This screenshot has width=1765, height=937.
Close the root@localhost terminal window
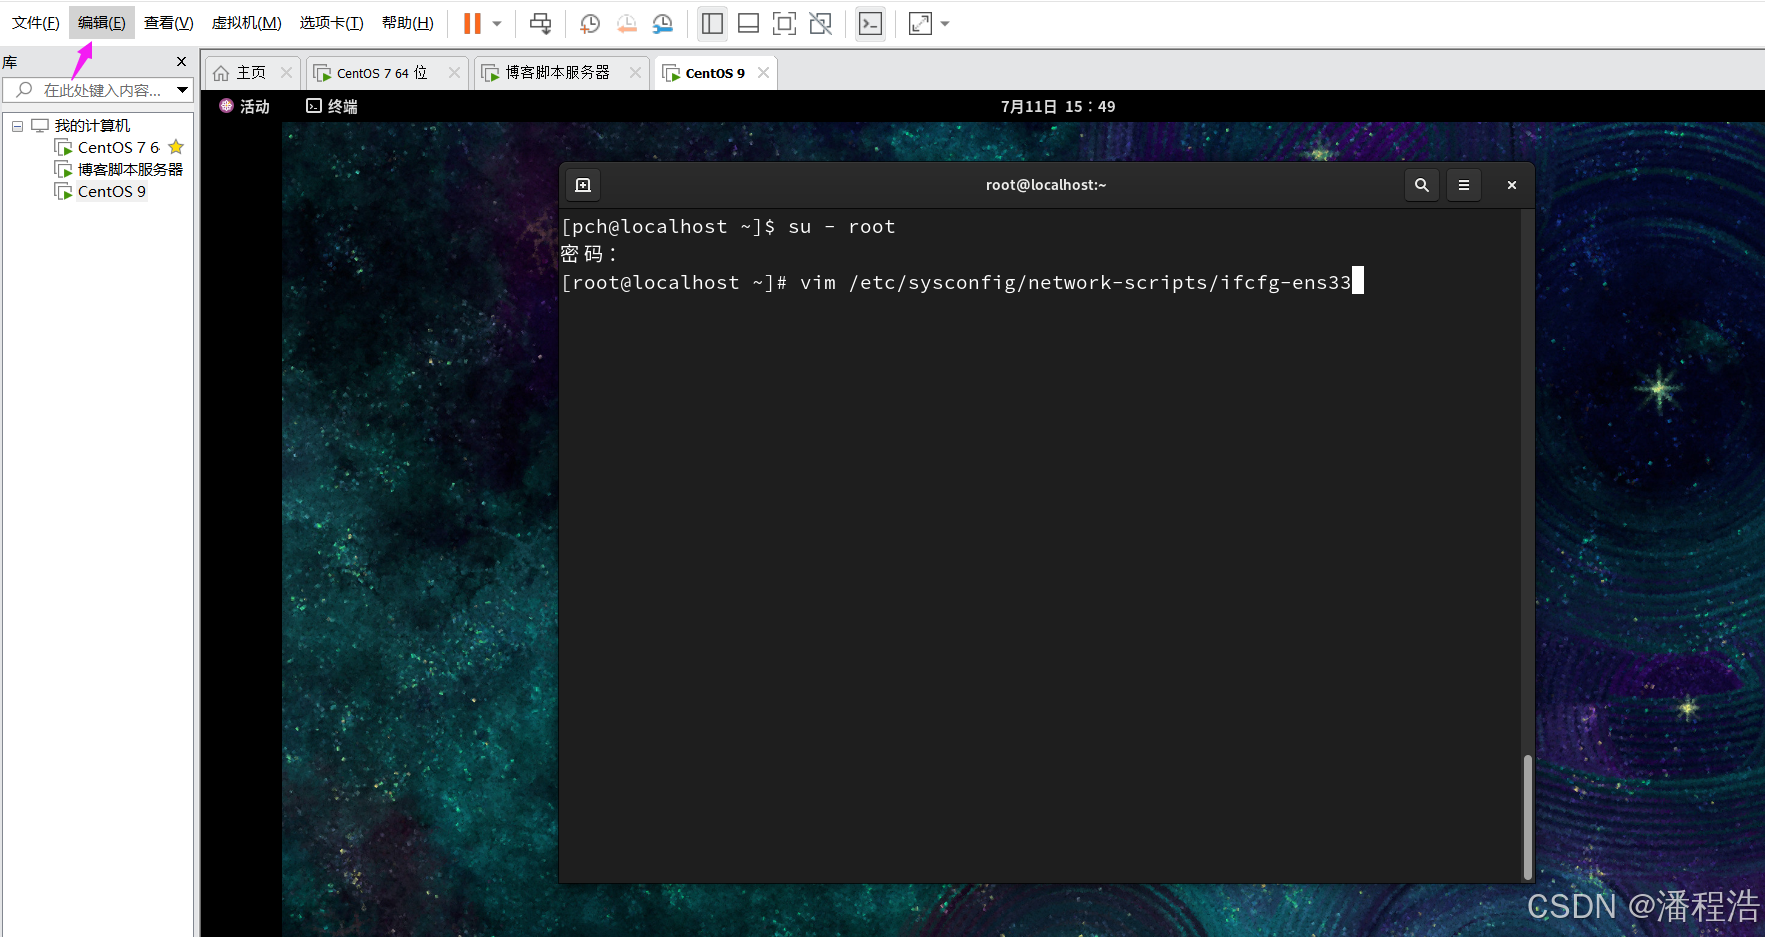point(1511,185)
